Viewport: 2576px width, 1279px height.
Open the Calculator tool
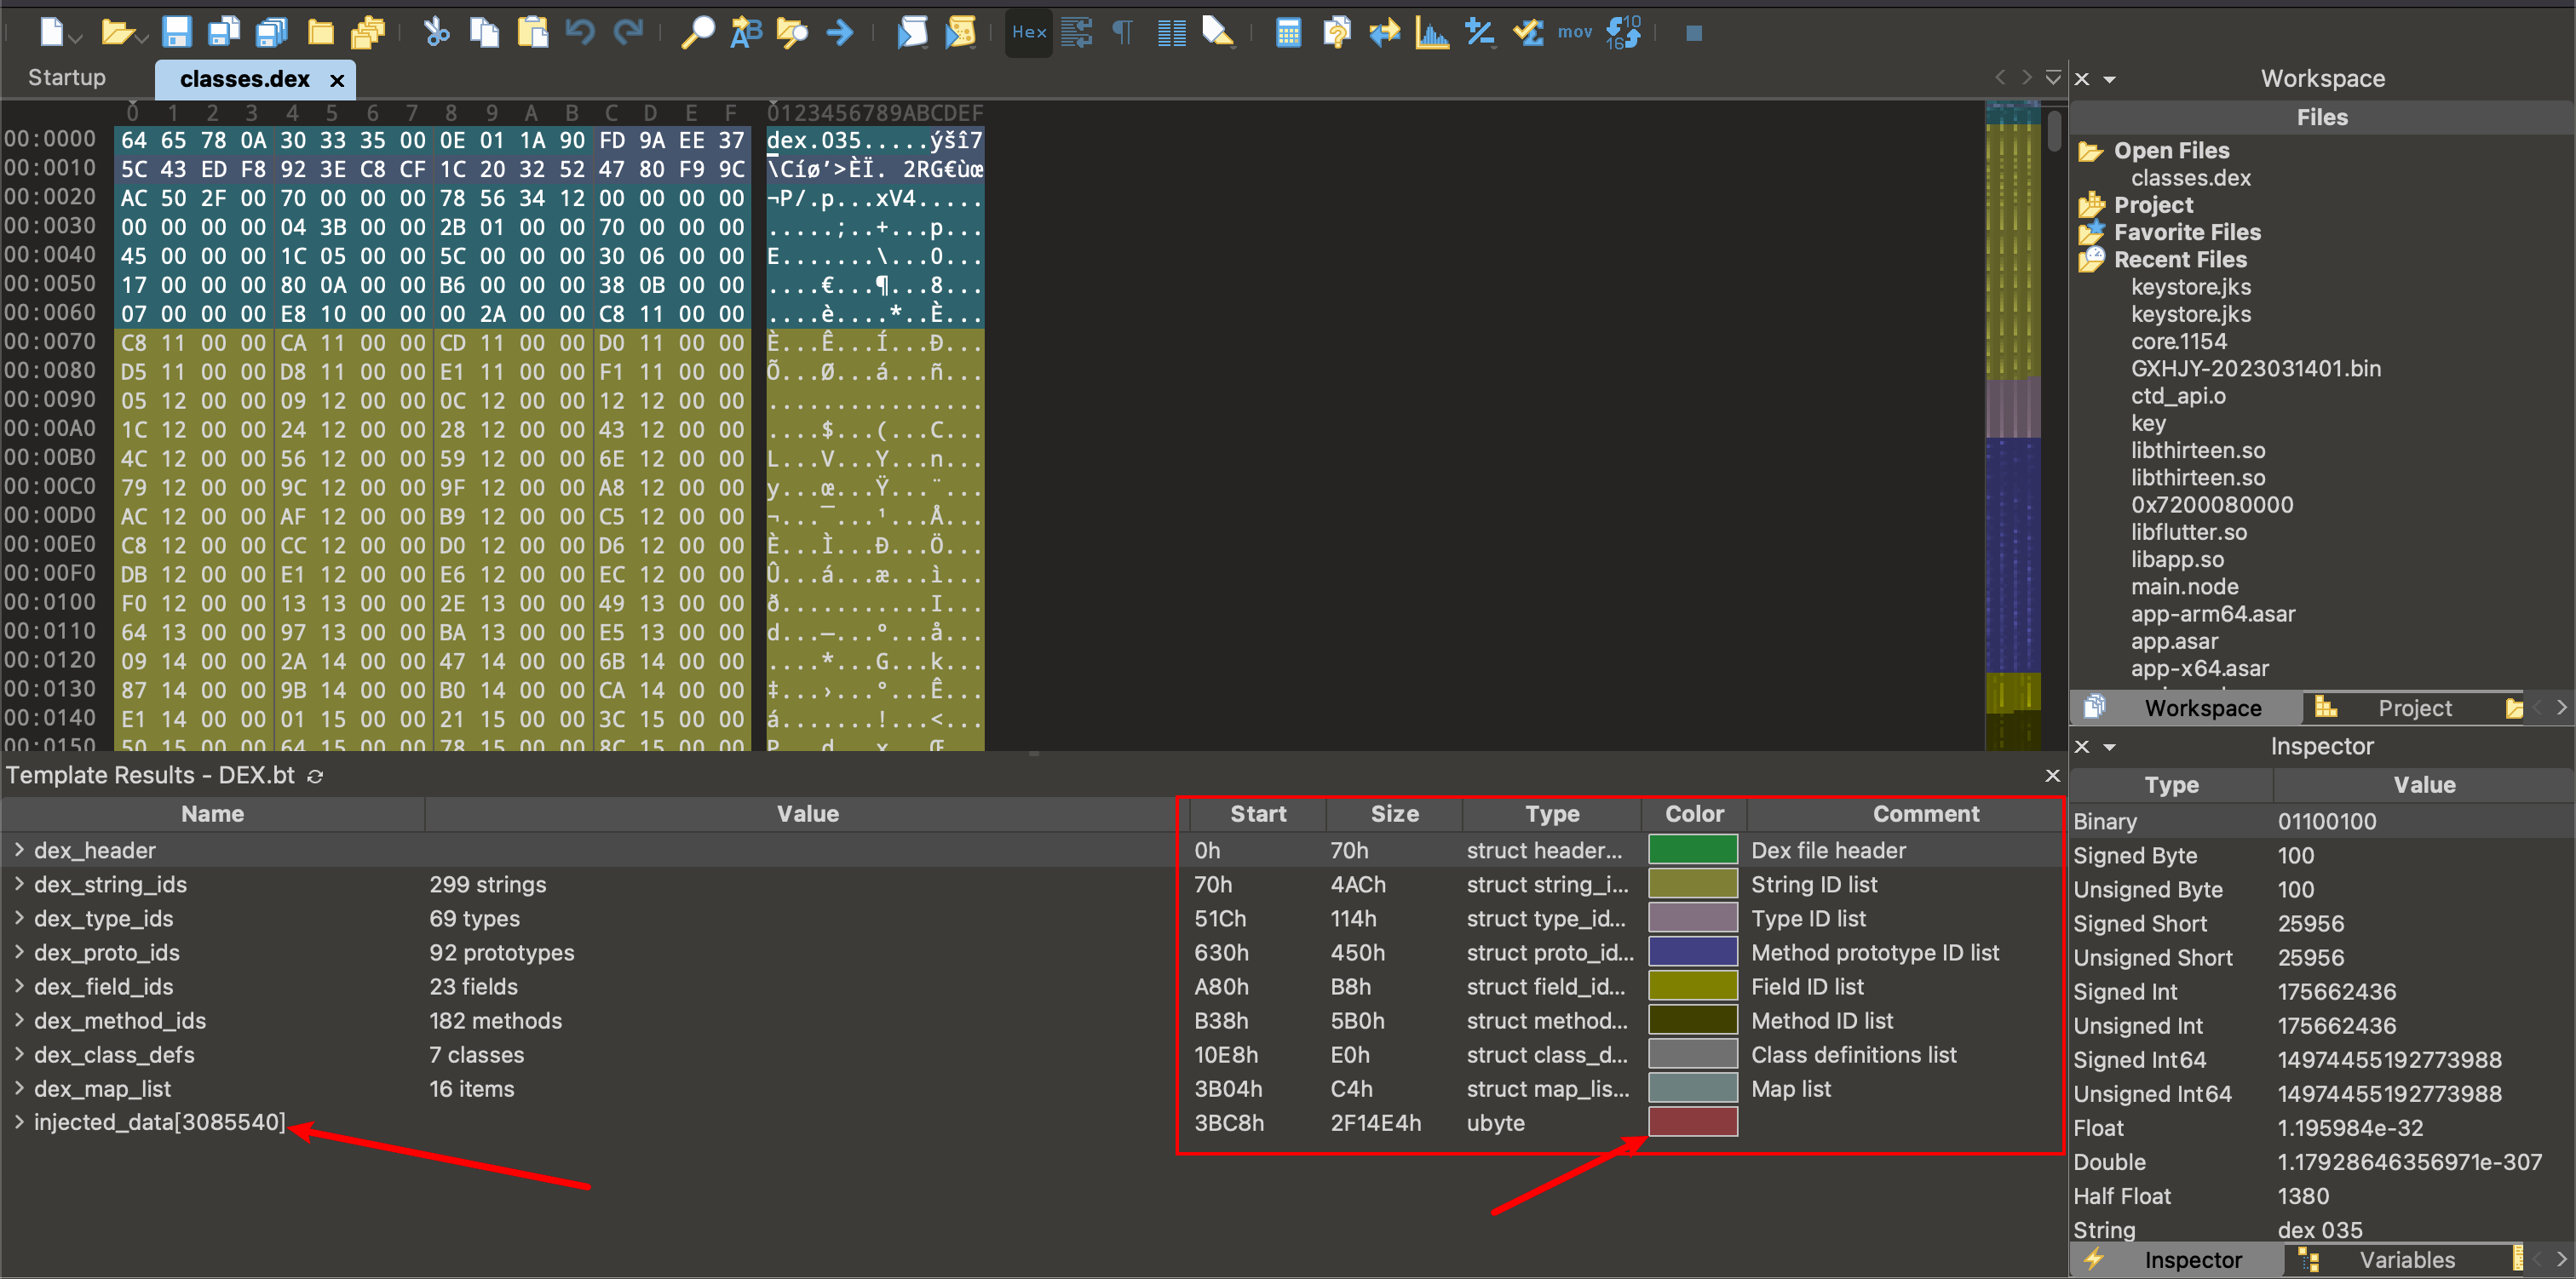(1288, 32)
